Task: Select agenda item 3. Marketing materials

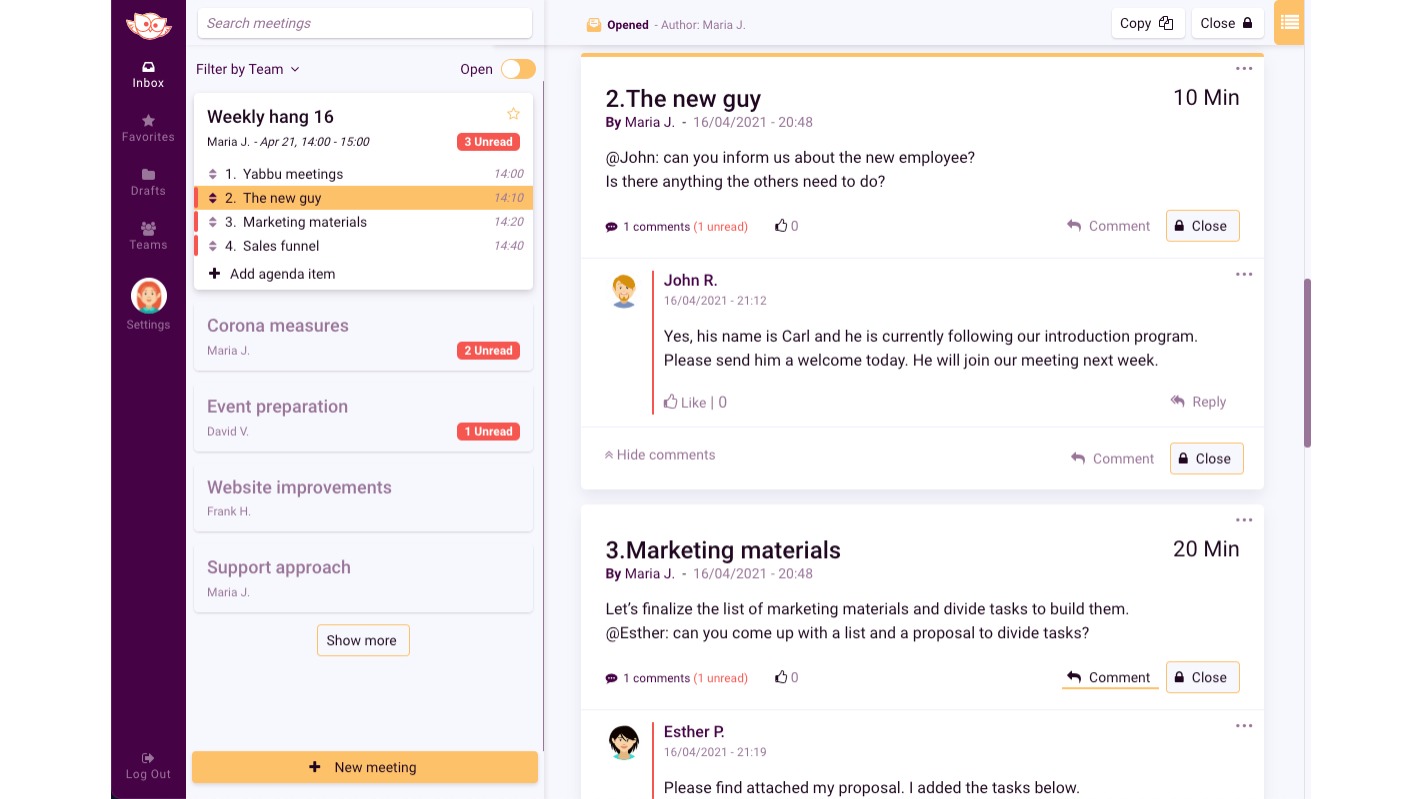Action: click(363, 222)
